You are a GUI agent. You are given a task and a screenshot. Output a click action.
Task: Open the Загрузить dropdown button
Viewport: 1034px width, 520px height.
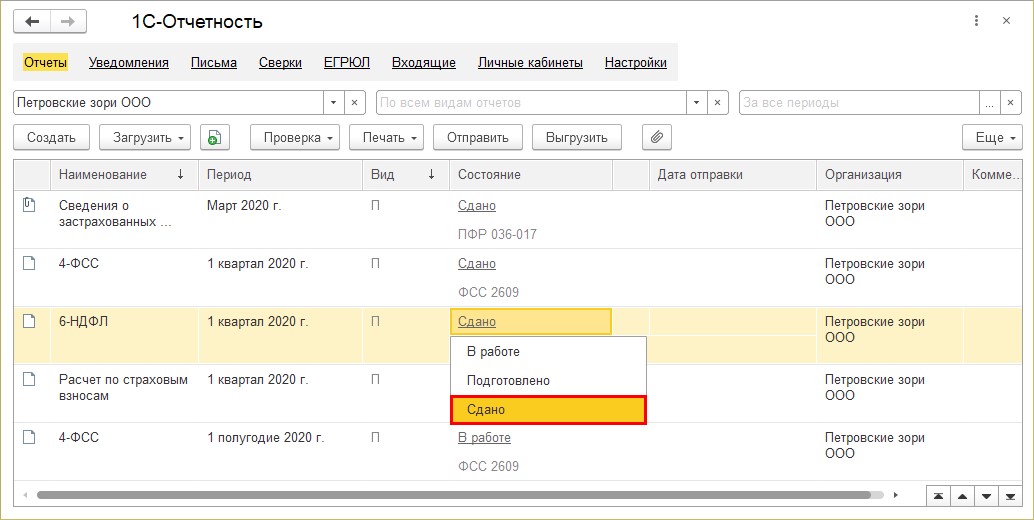pyautogui.click(x=145, y=137)
